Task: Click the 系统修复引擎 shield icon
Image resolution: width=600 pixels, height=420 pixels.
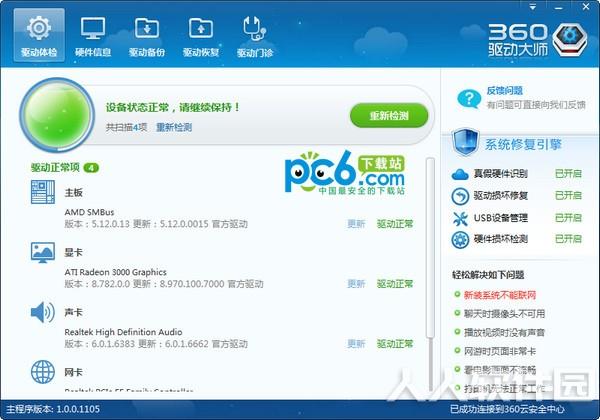Action: (x=465, y=142)
